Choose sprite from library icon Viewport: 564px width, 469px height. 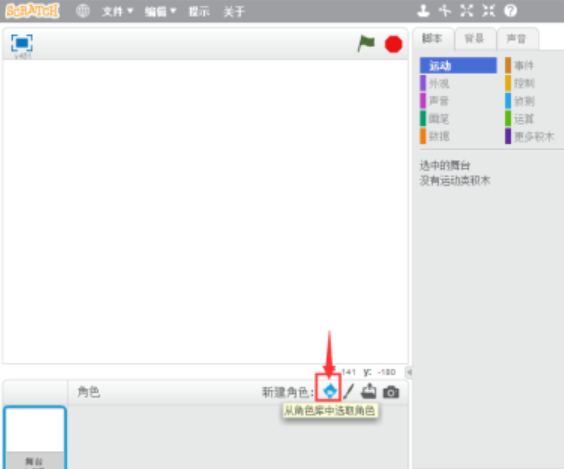coord(329,391)
